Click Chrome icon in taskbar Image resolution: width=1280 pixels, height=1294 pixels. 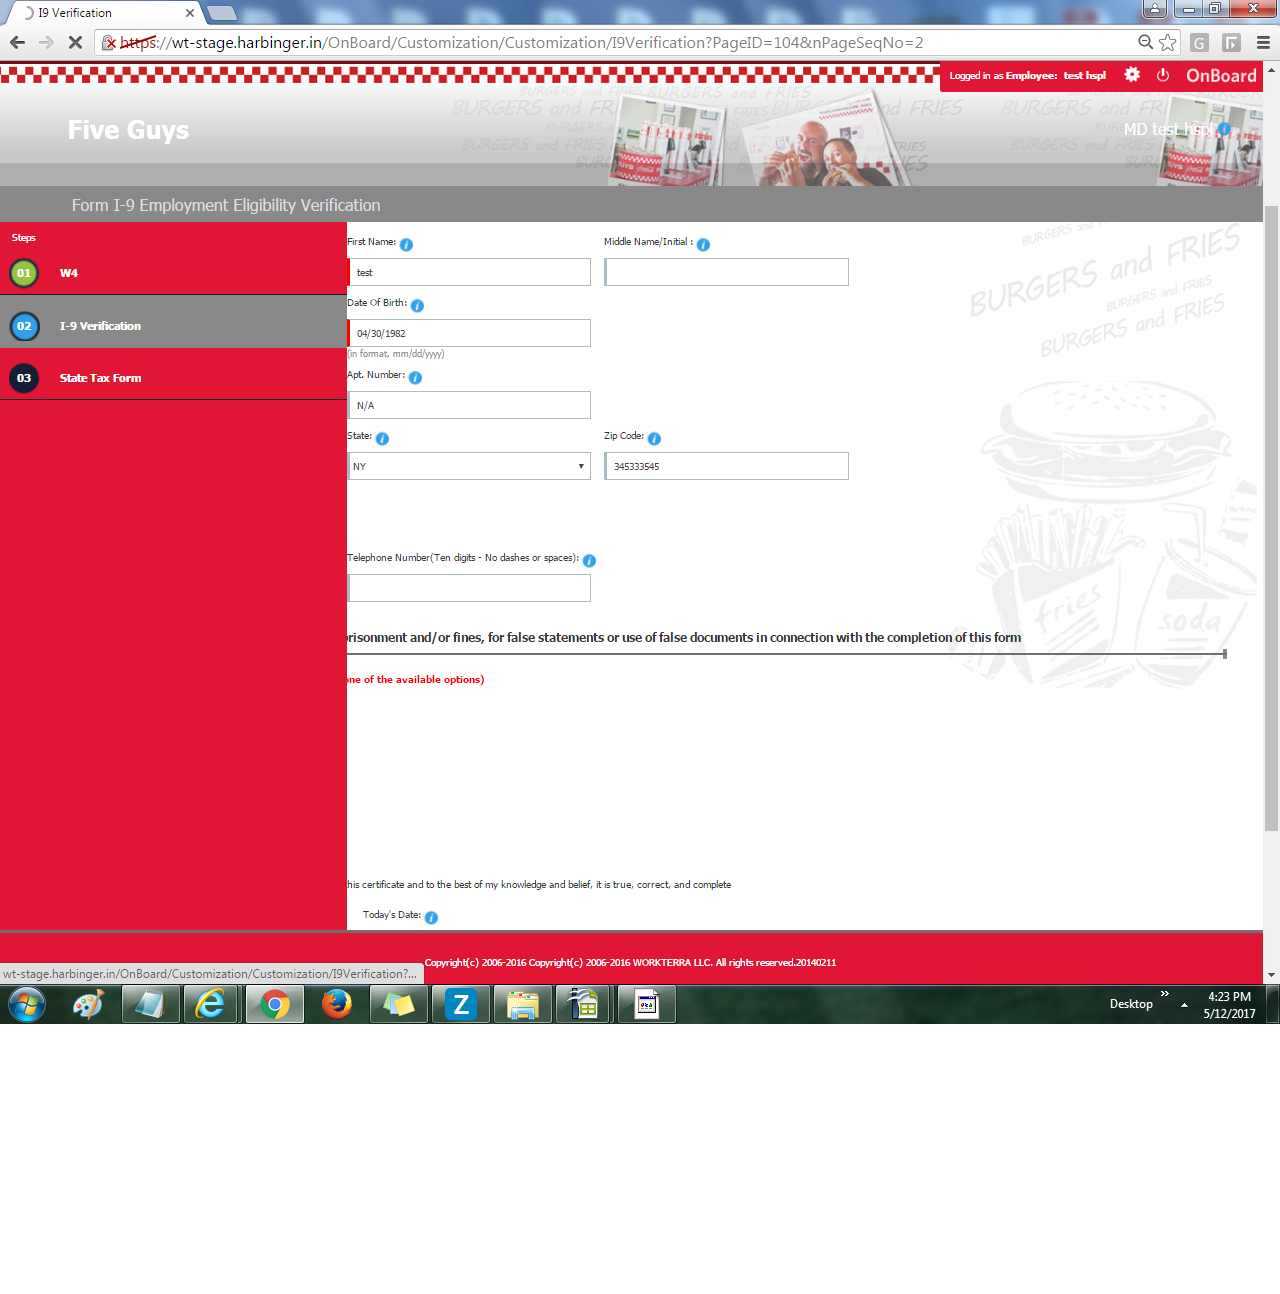(274, 1004)
